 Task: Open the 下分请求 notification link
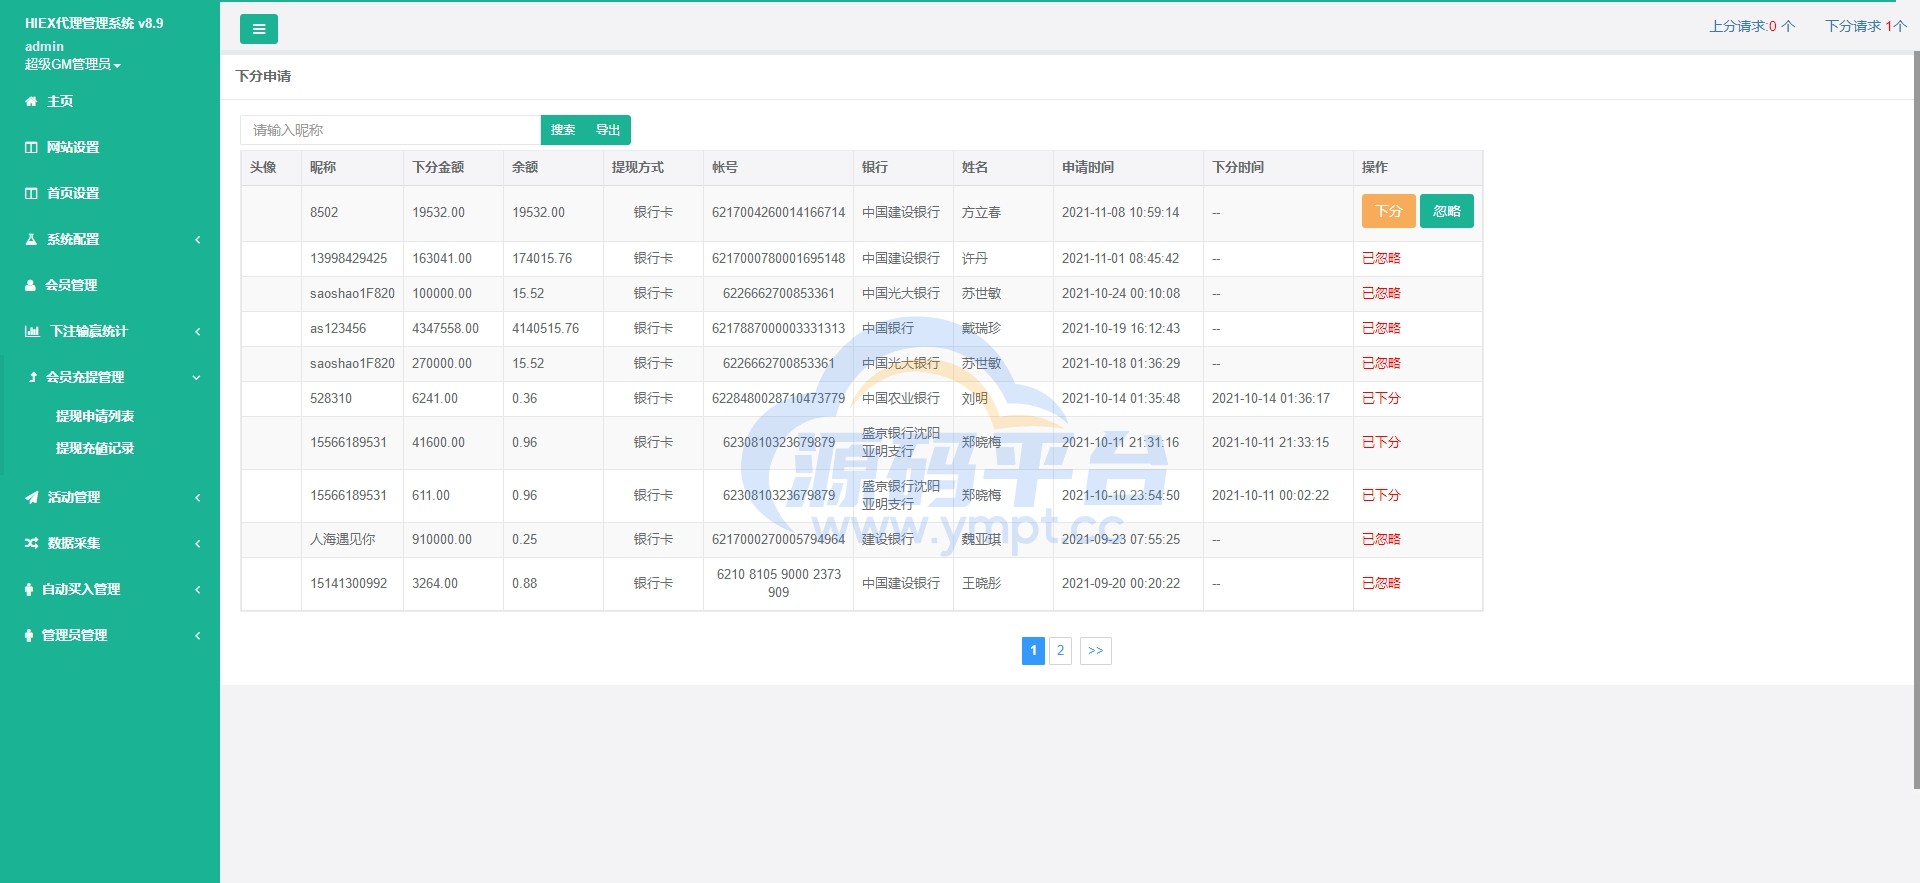point(1866,26)
